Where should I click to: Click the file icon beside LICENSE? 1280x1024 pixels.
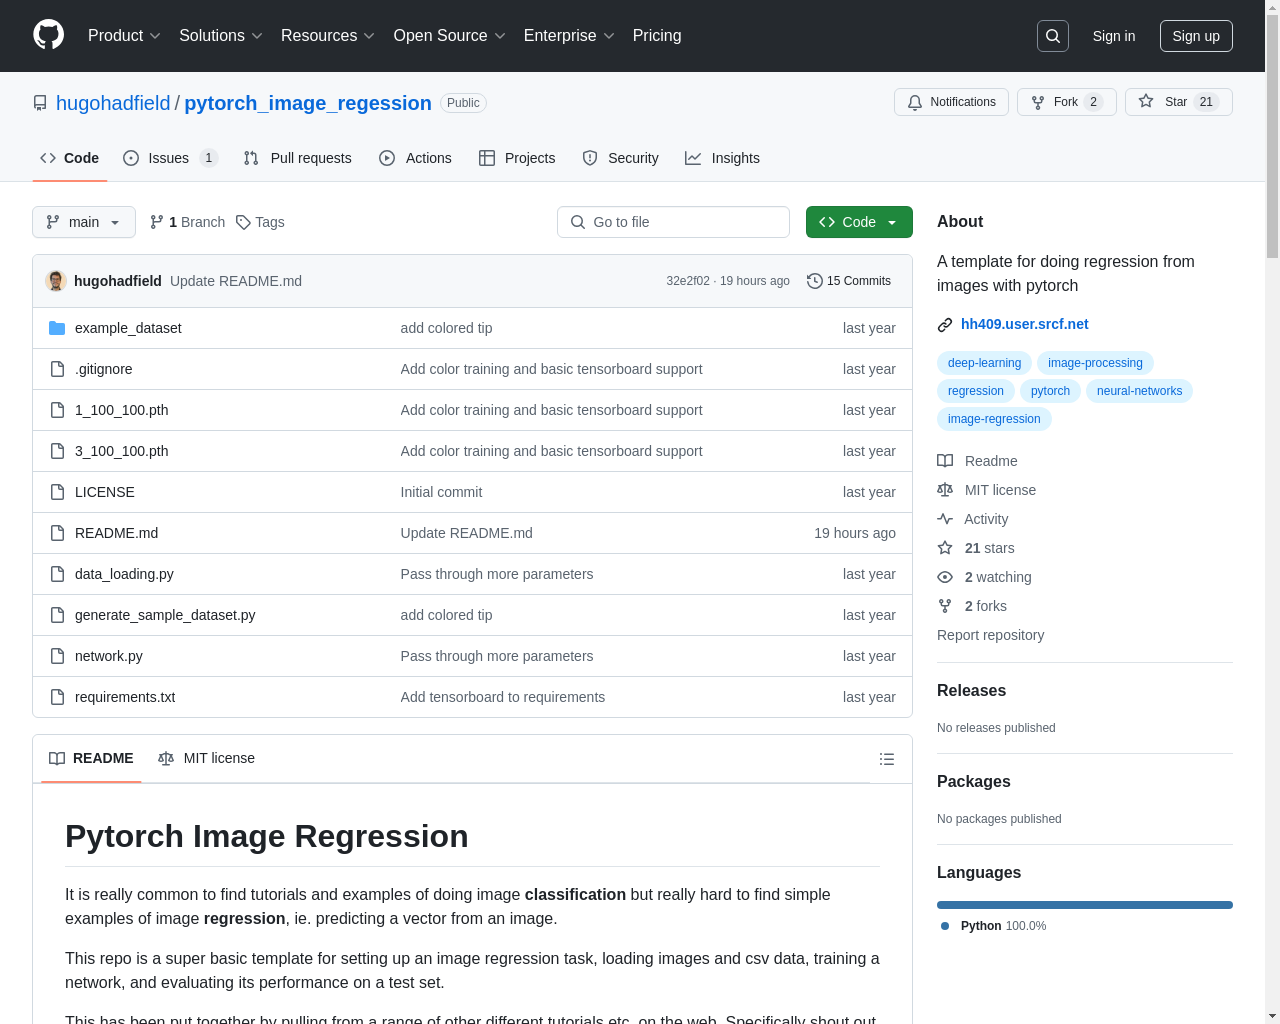(x=57, y=492)
